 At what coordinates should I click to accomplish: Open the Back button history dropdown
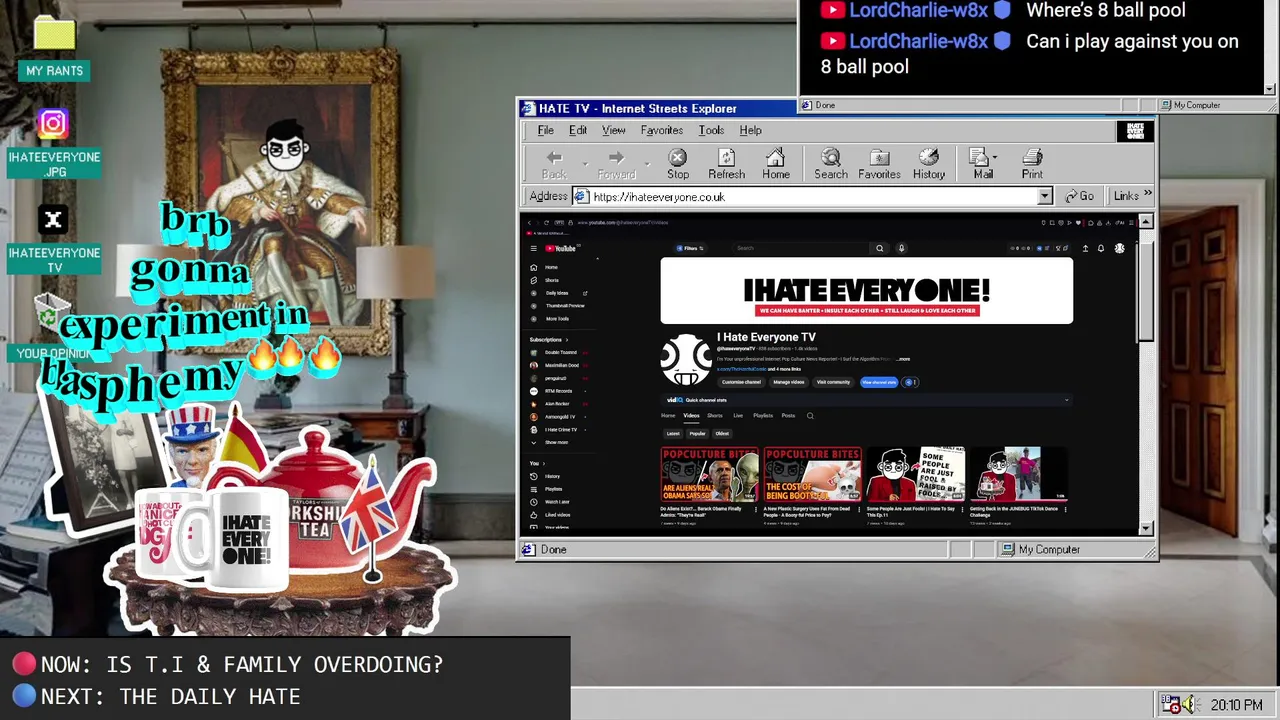coord(584,164)
